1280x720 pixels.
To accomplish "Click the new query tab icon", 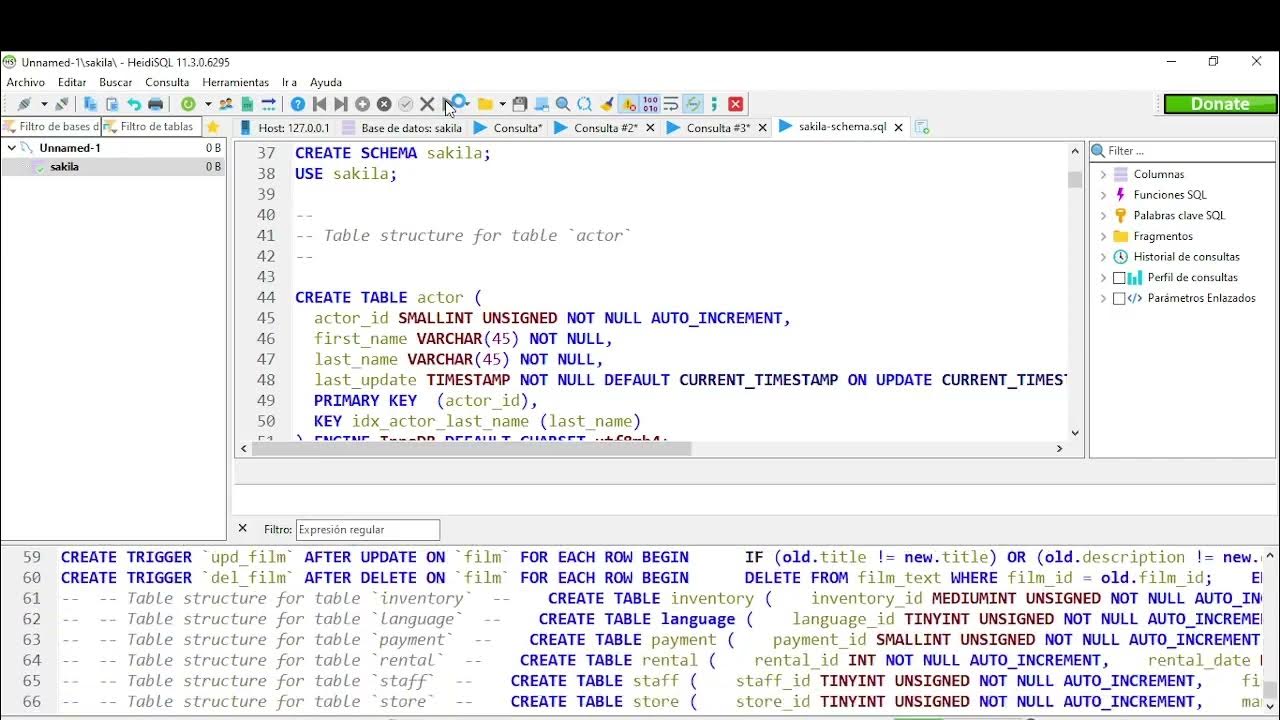I will [922, 127].
